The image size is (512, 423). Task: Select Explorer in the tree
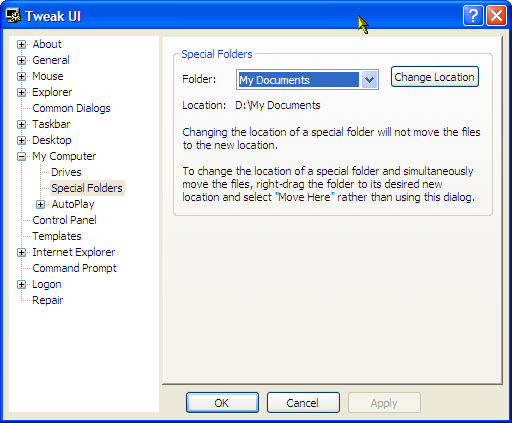(x=52, y=92)
